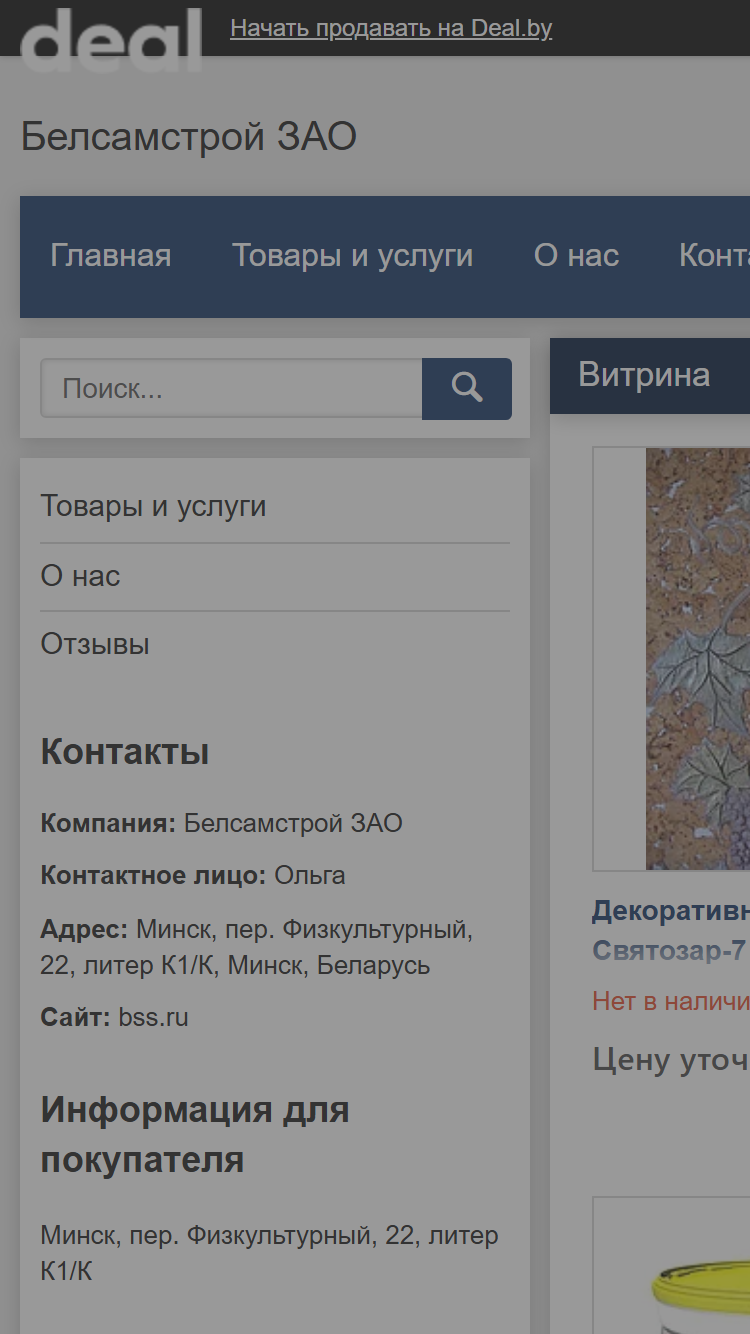The width and height of the screenshot is (750, 1334).
Task: Click the 'Белсамстрой ЗАО' page title
Action: [189, 137]
